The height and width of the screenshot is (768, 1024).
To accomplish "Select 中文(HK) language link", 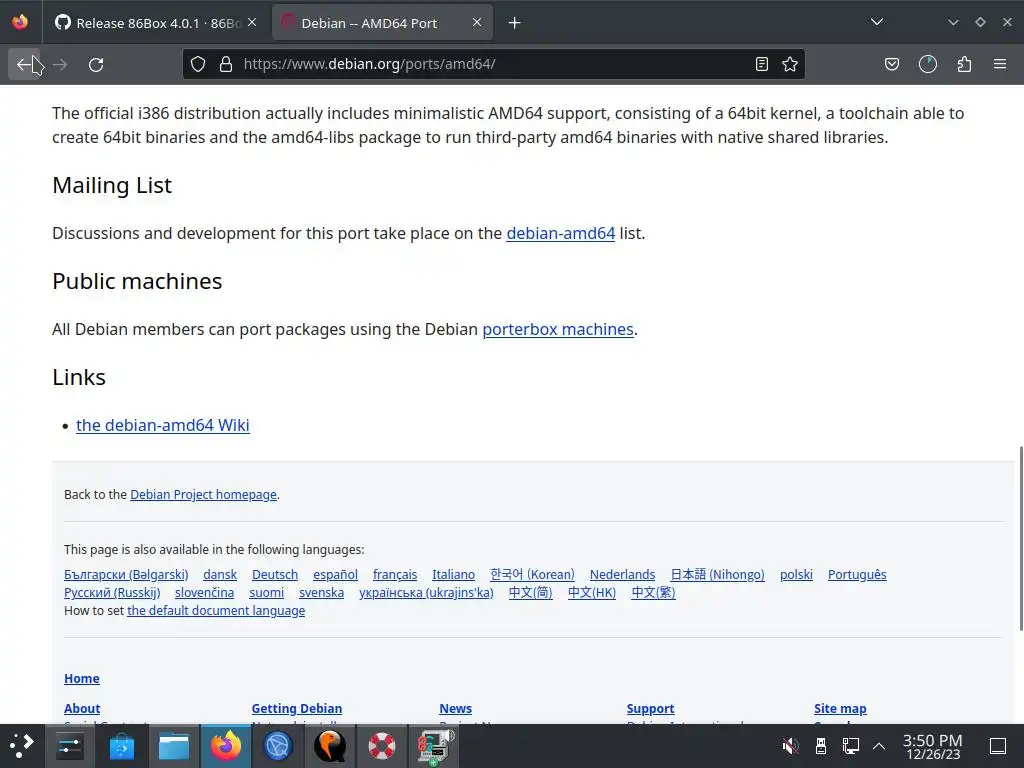I will point(592,592).
